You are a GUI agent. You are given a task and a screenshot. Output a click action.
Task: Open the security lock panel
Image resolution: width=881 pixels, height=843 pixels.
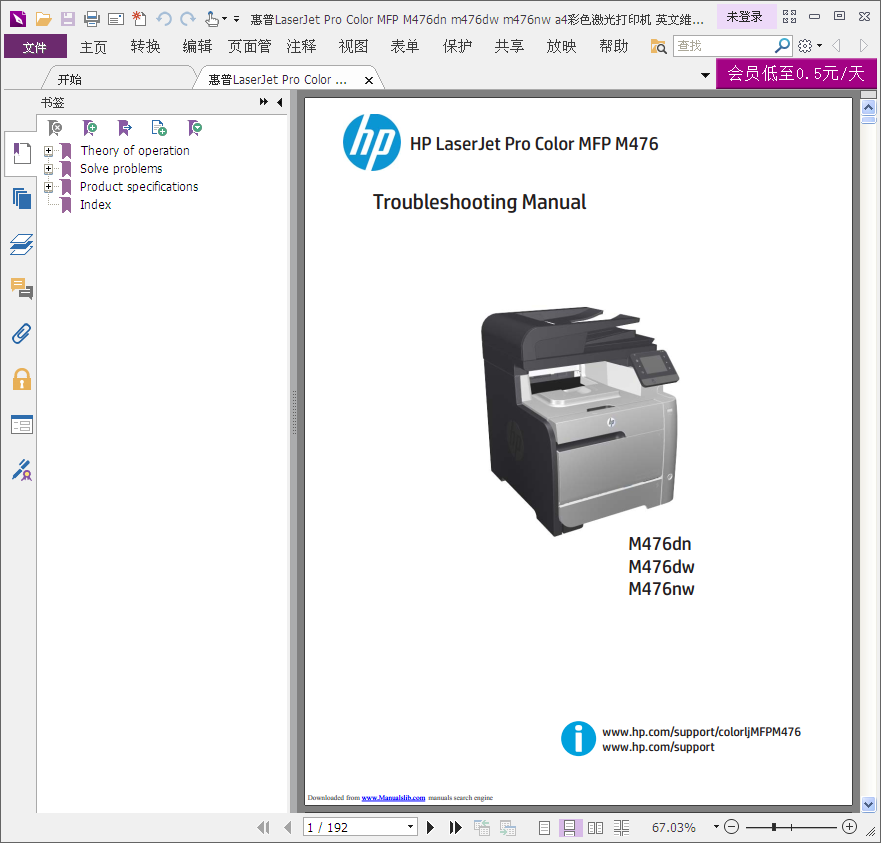21,379
